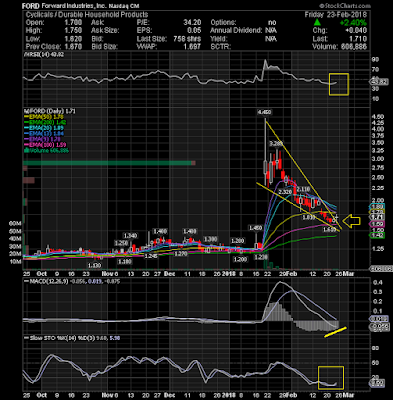The image size is (393, 400).
Task: Click the 4.50 value on the price axis
Action: [377, 117]
